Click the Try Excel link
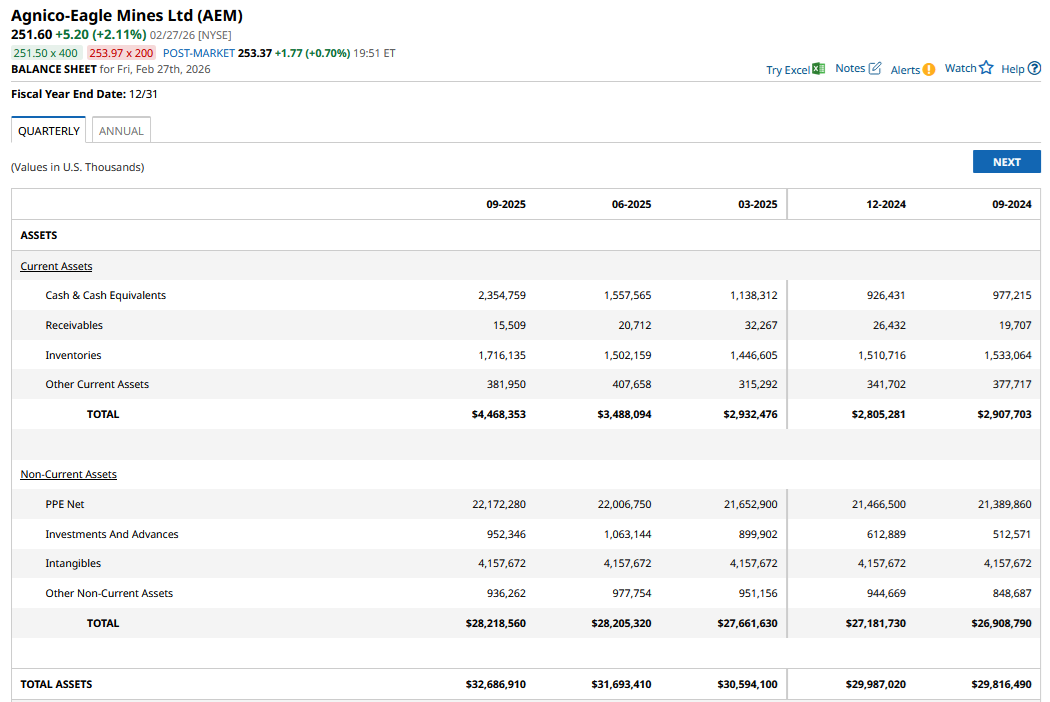 coord(788,70)
